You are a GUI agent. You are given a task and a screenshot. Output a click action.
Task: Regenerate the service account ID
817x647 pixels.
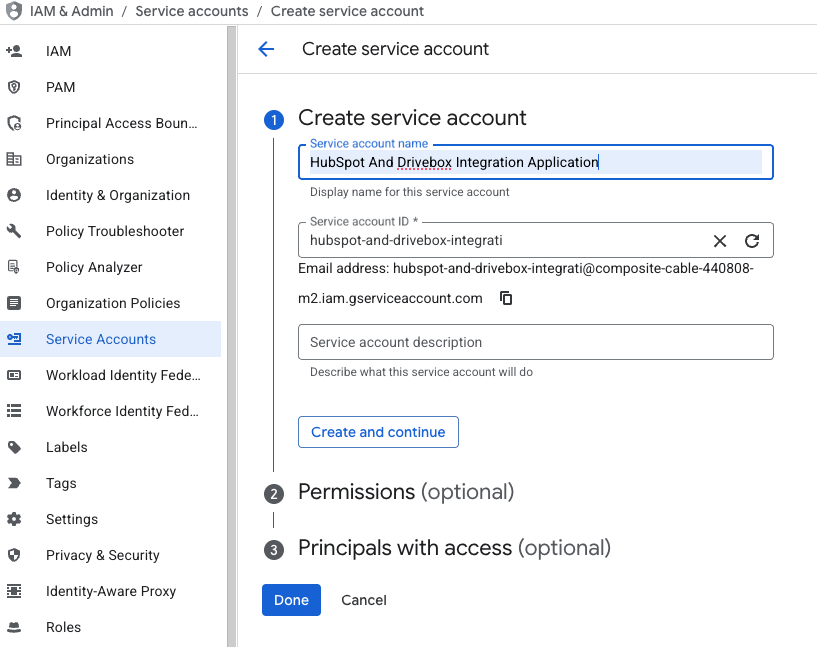(752, 241)
